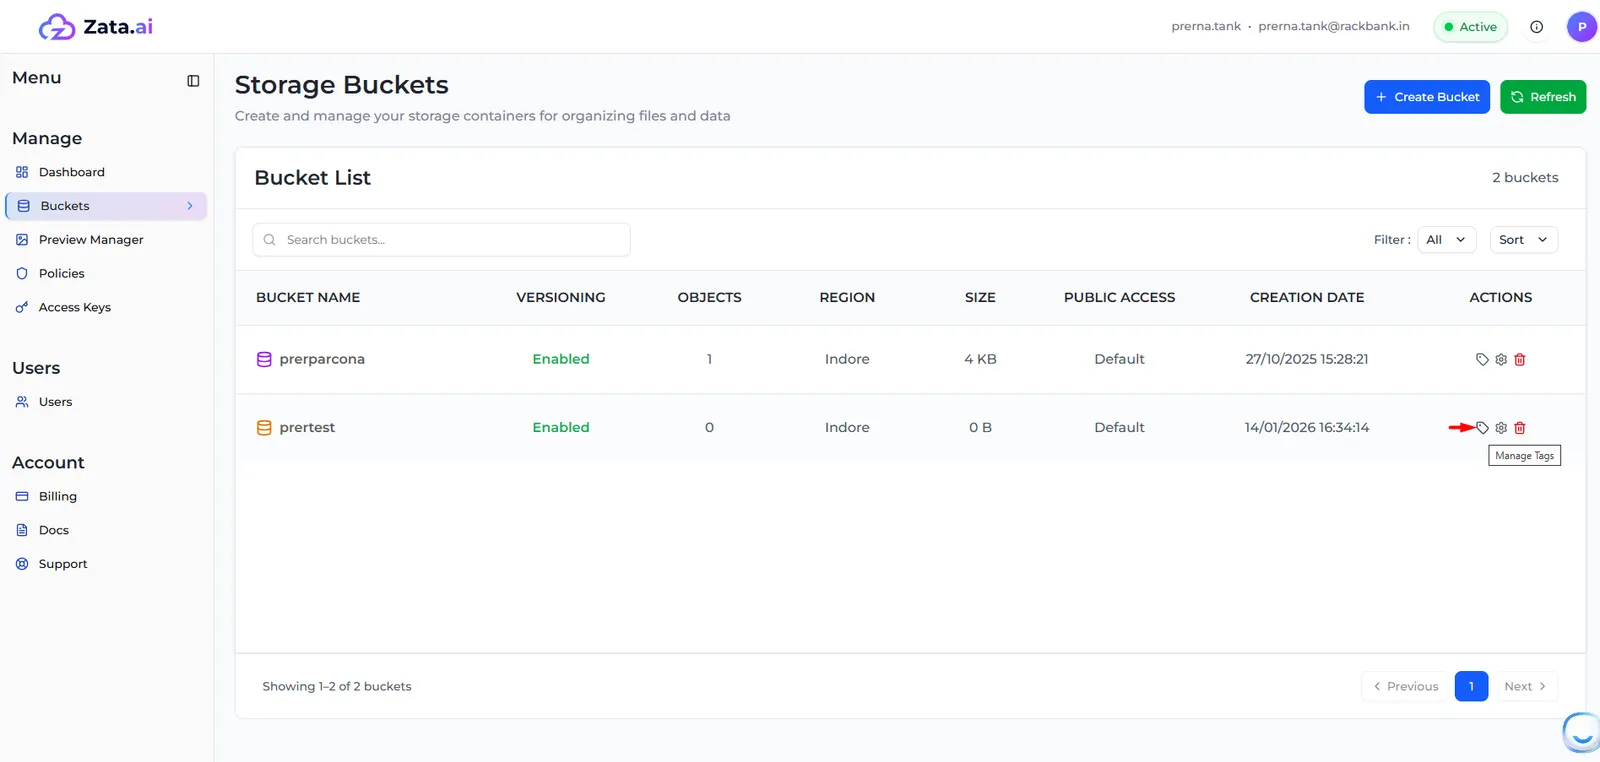The height and width of the screenshot is (762, 1600).
Task: Manage tags for prertest bucket
Action: (1482, 428)
